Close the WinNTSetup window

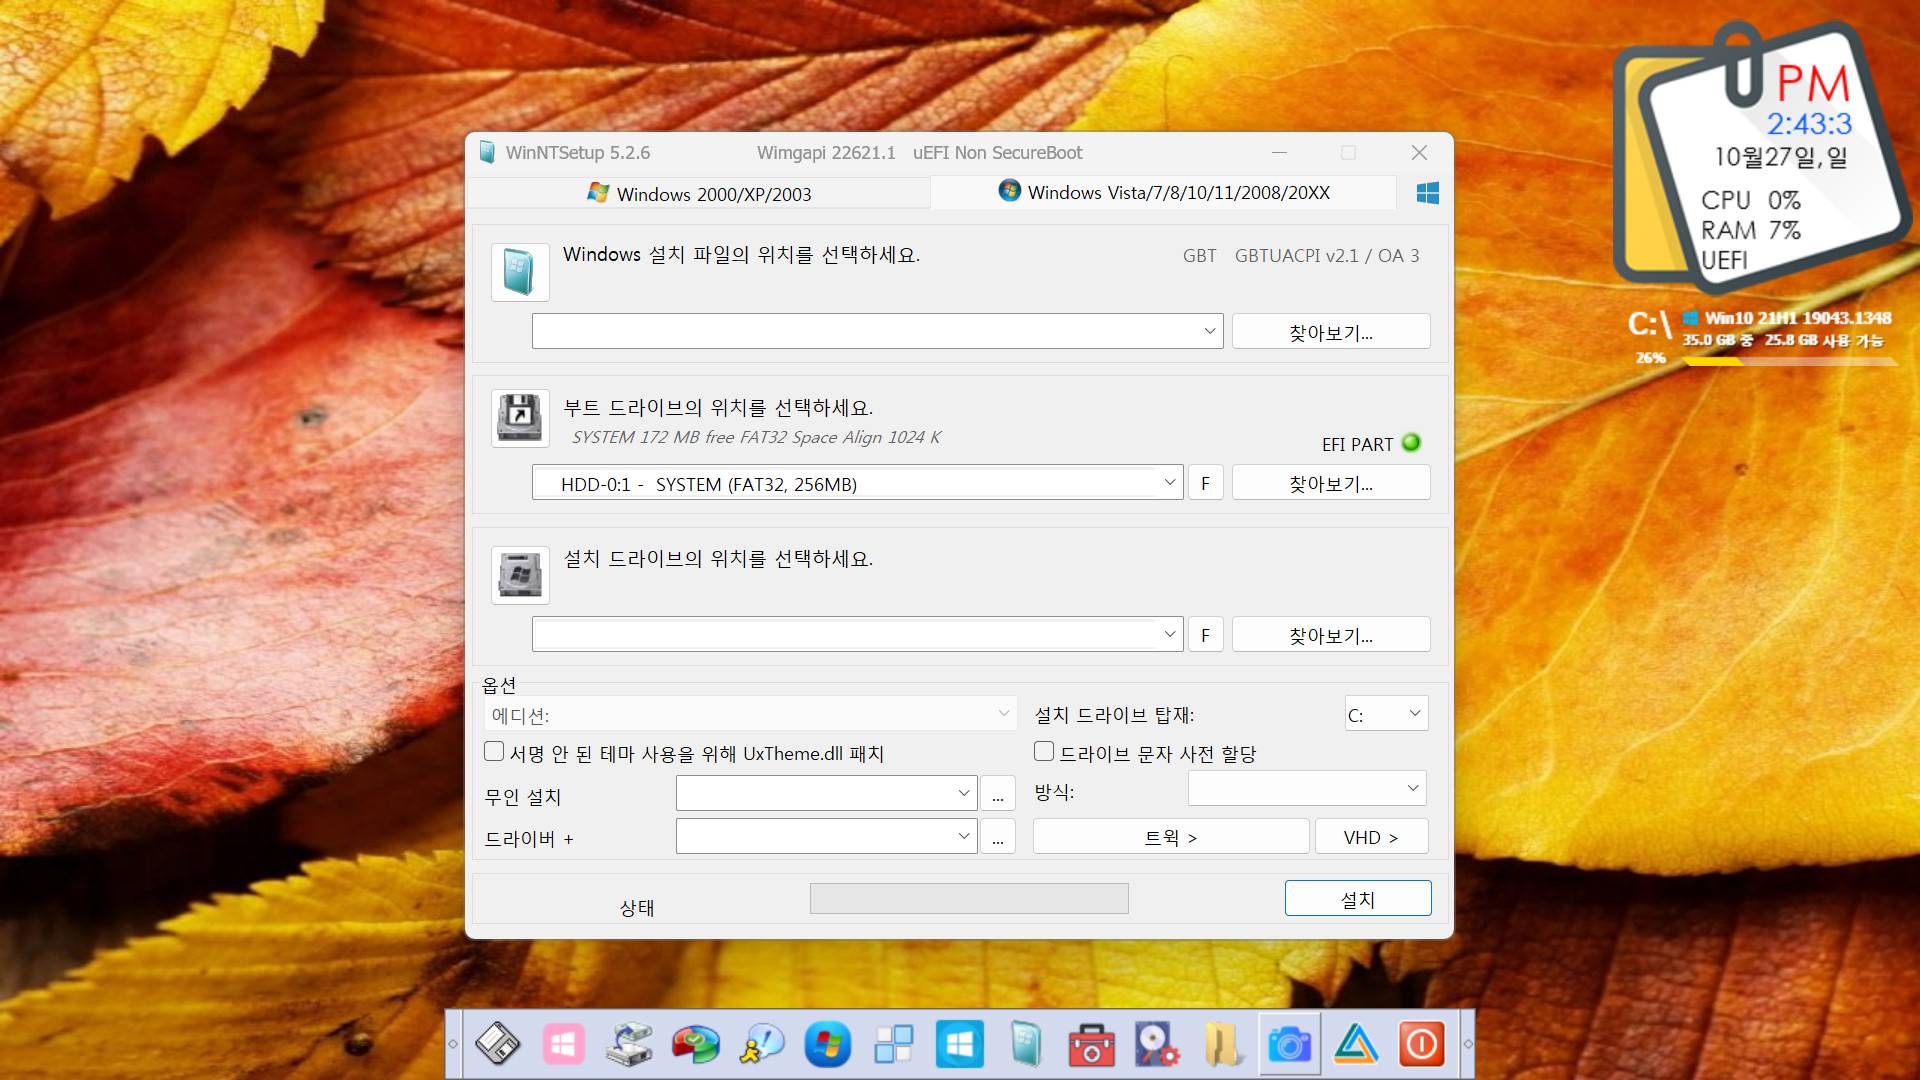pos(1419,152)
